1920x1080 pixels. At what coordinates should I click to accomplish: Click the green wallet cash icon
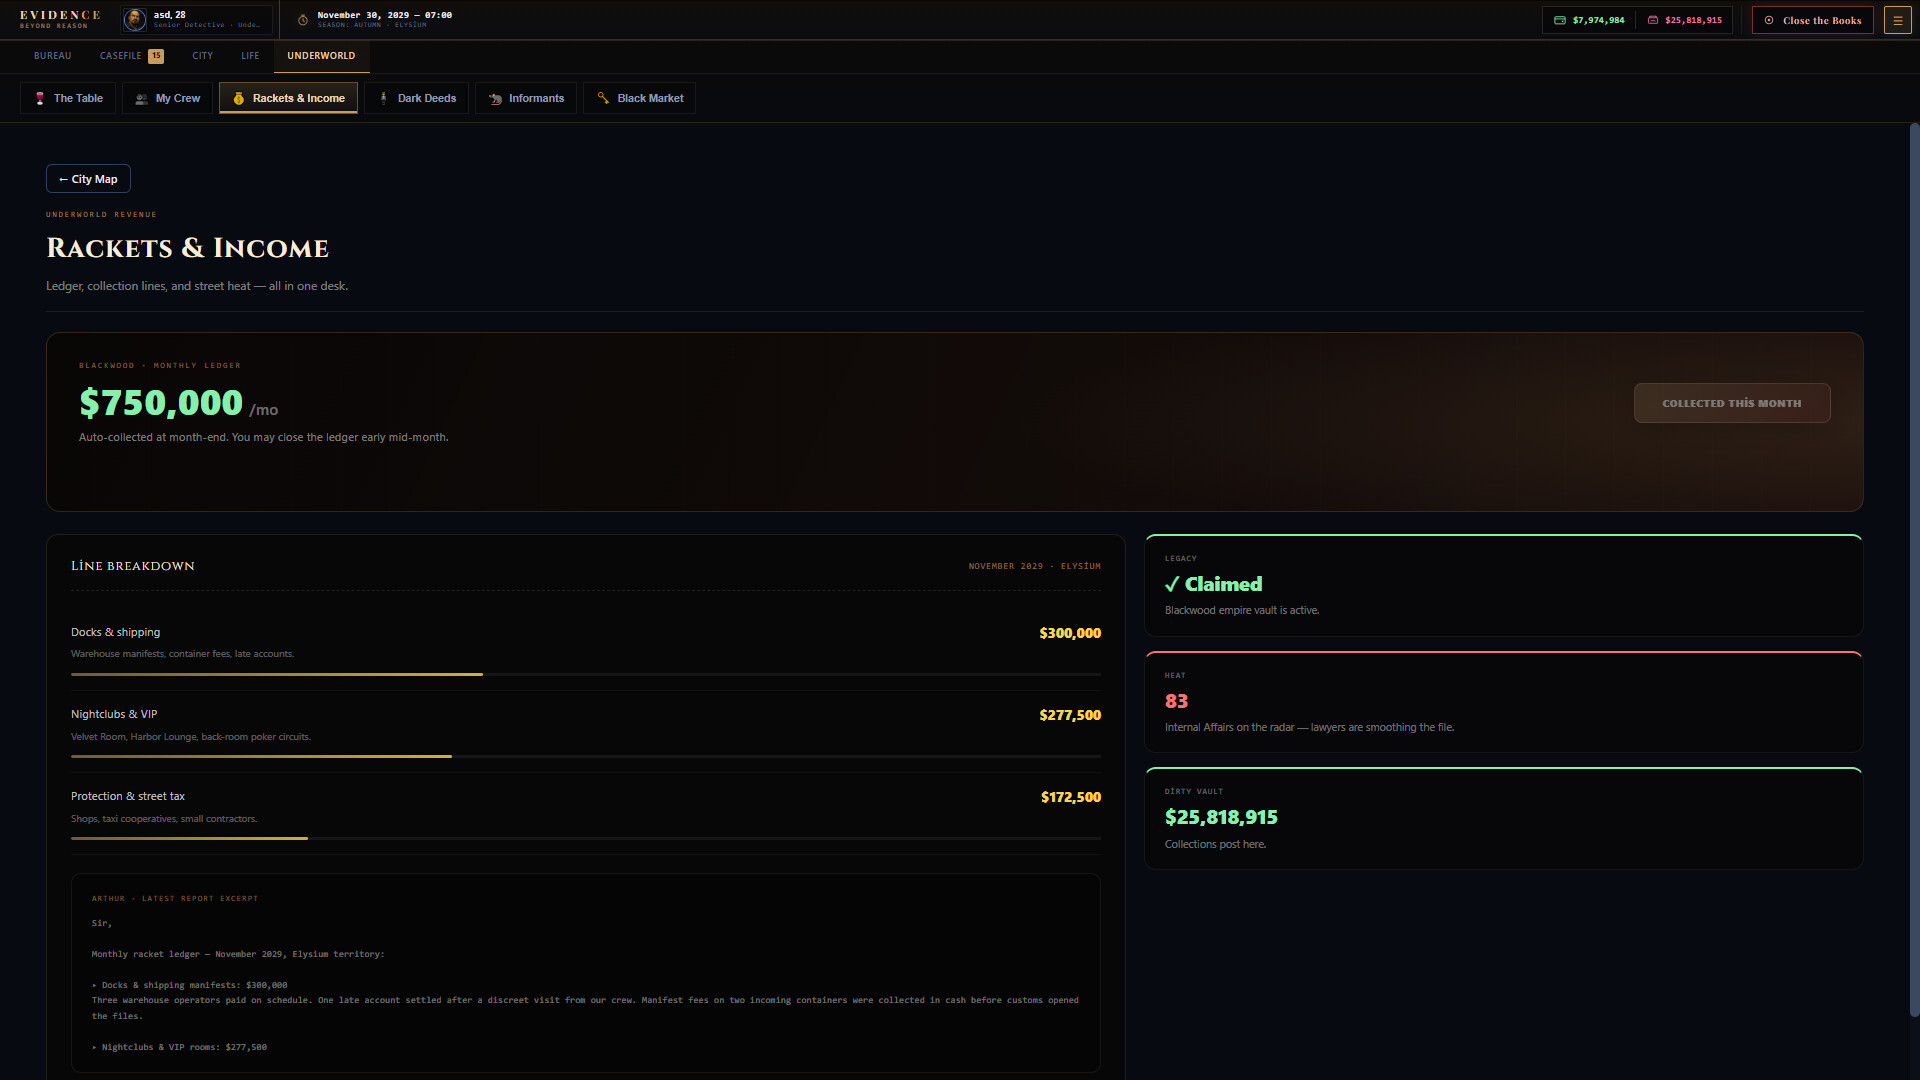coord(1560,20)
